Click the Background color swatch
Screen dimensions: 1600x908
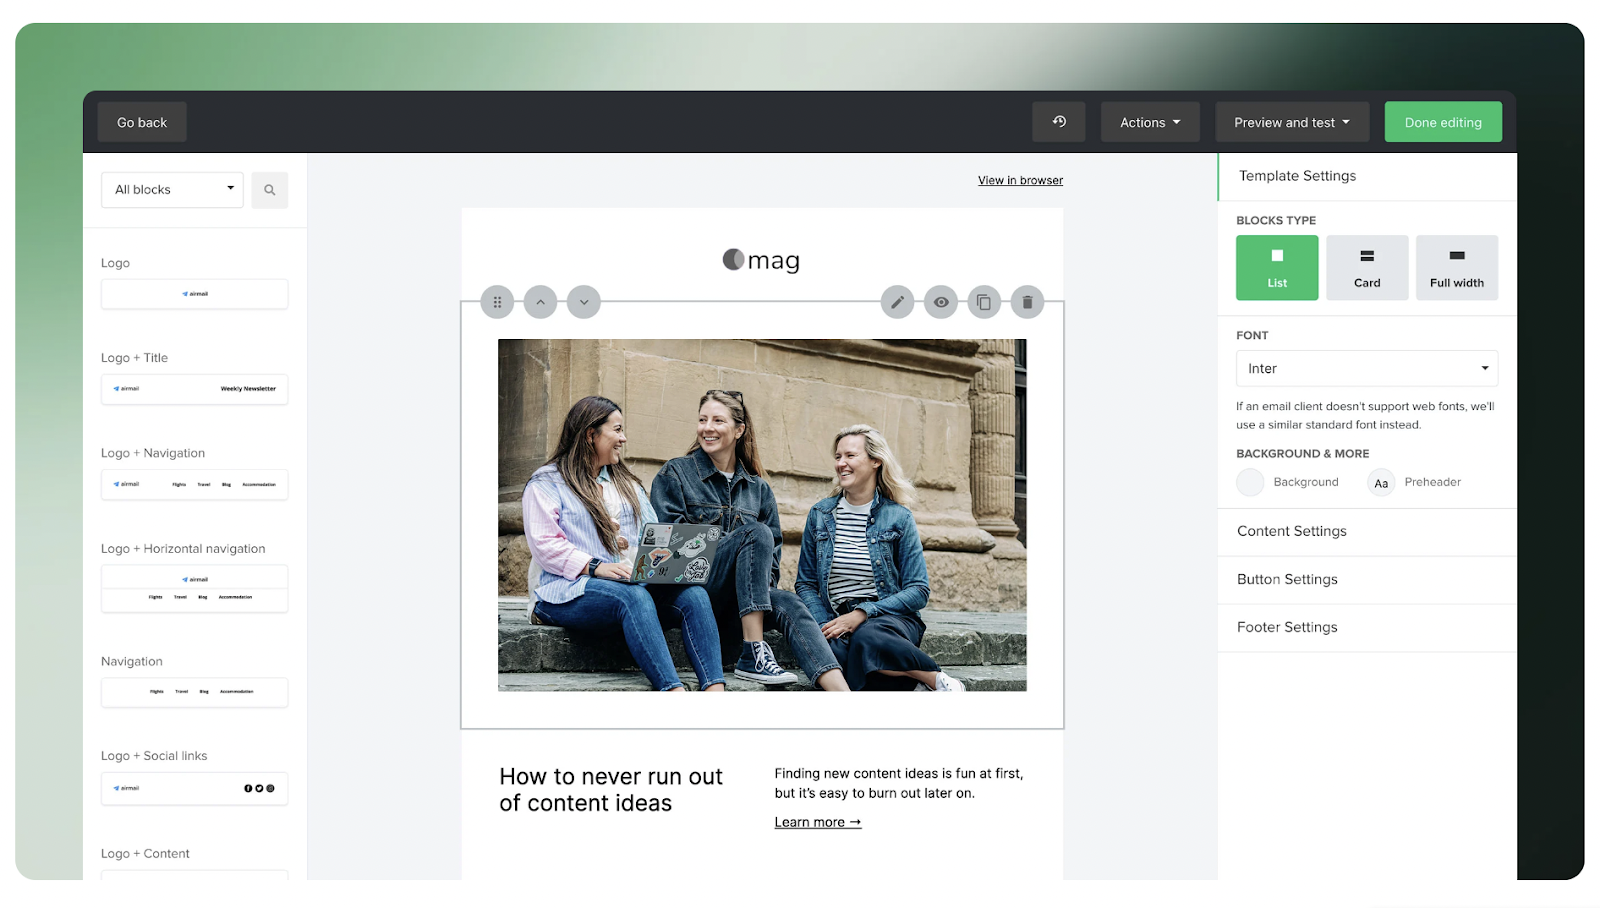pyautogui.click(x=1250, y=482)
